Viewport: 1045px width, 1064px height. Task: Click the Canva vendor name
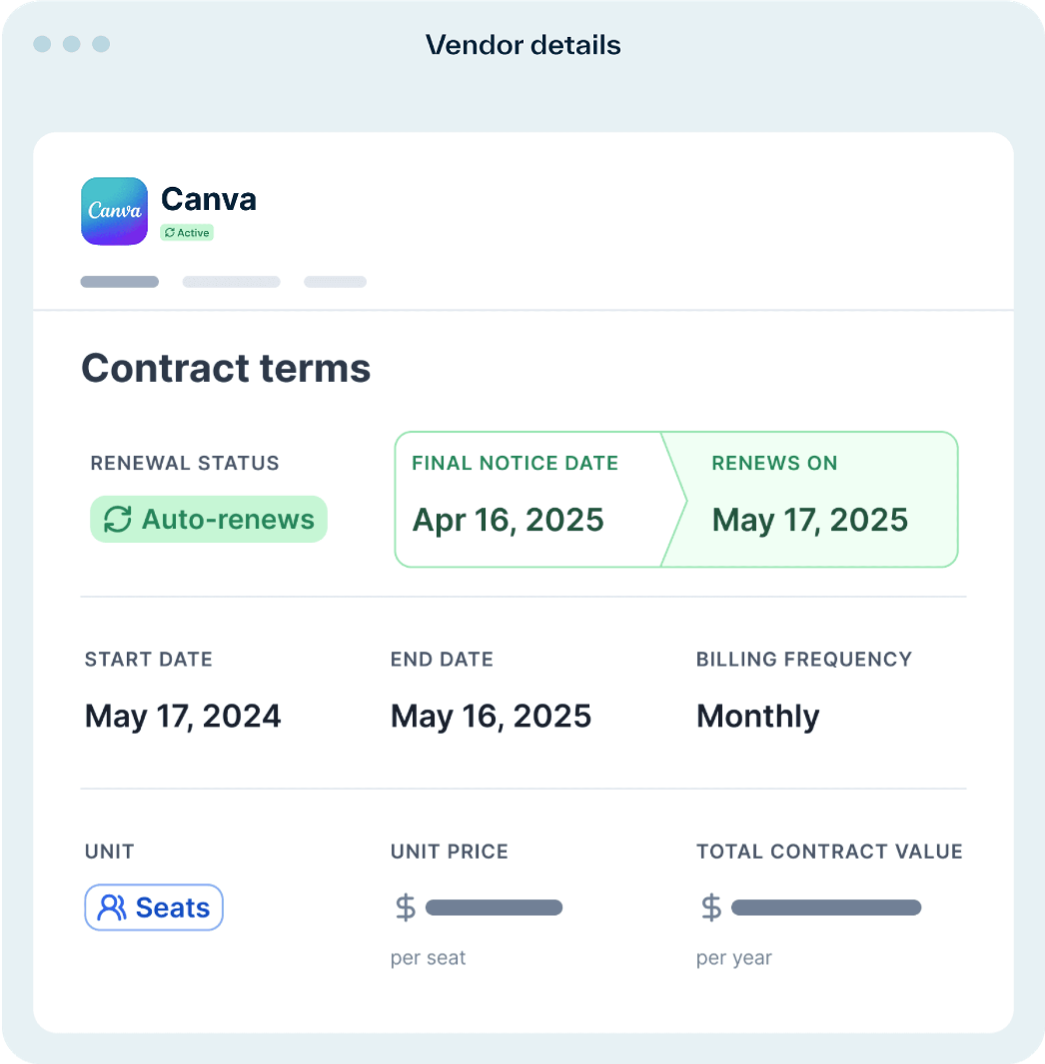pyautogui.click(x=209, y=199)
